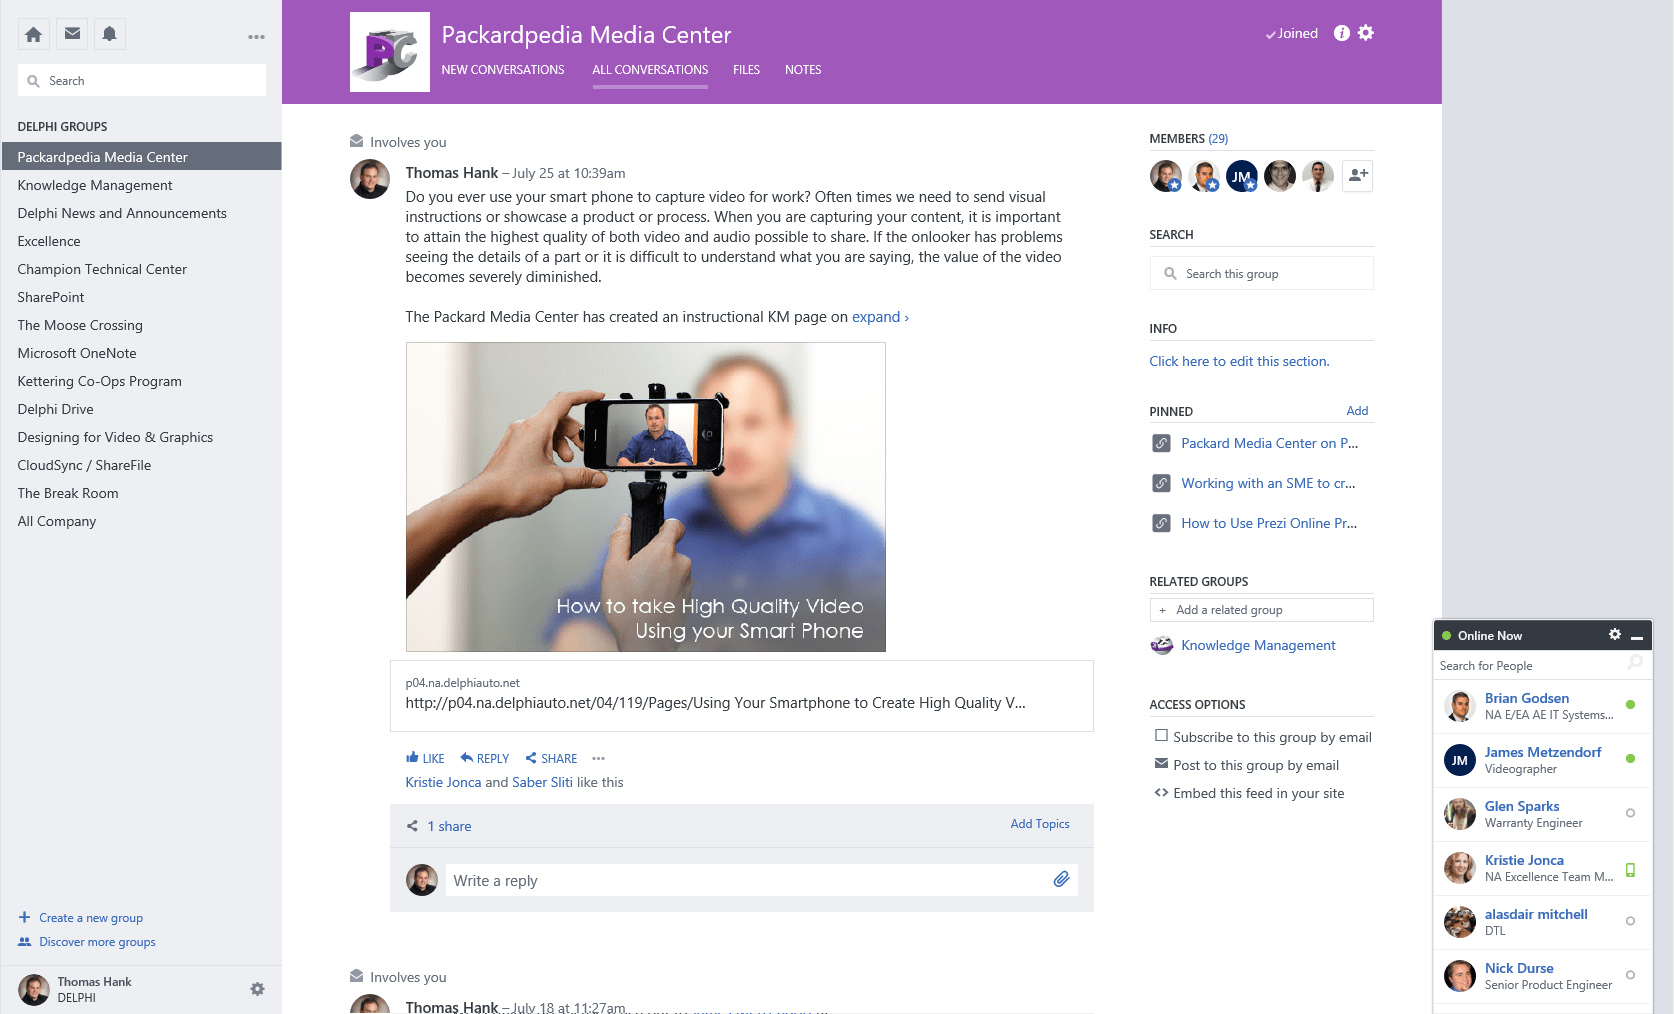
Task: Expand the truncated post text
Action: click(x=880, y=317)
